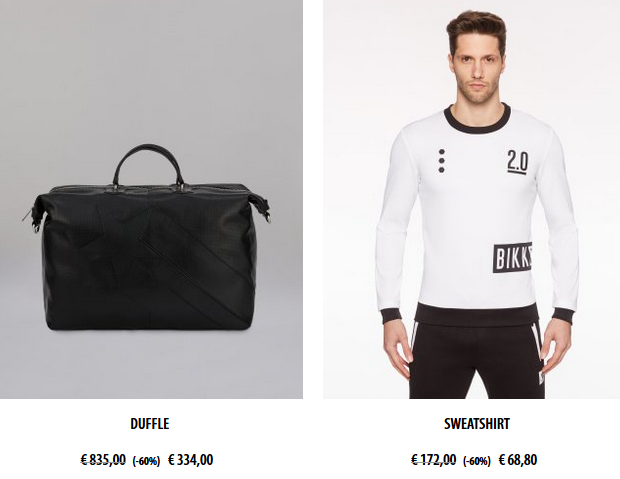Screen dimensions: 620x479
Task: Open the white sweatshirt model photo
Action: click(x=471, y=199)
